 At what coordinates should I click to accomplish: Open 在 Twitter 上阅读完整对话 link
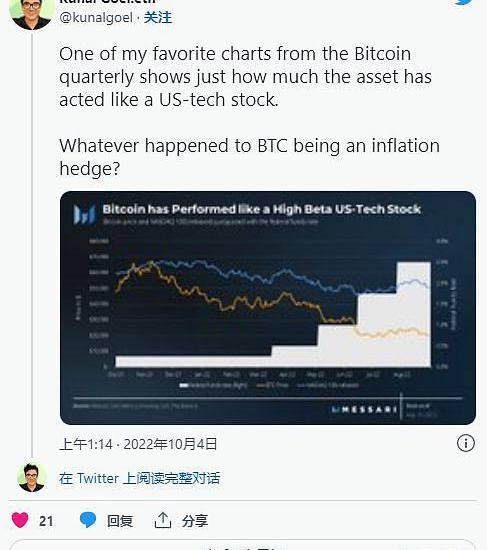[140, 478]
